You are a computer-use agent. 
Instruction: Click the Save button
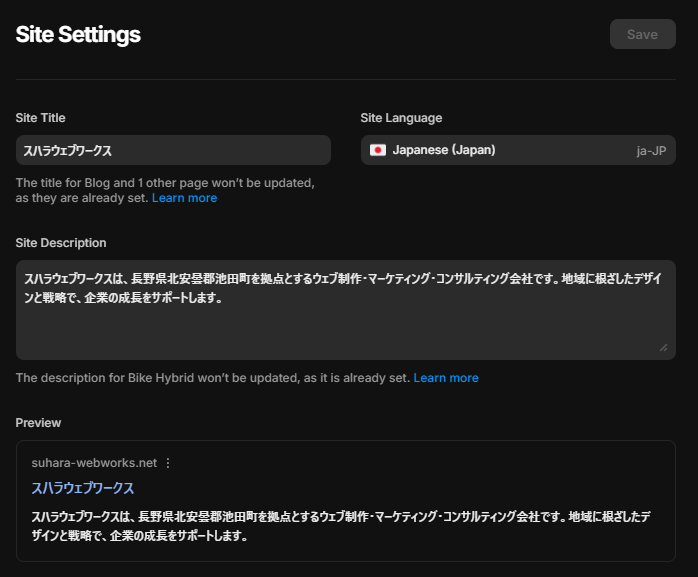[642, 34]
